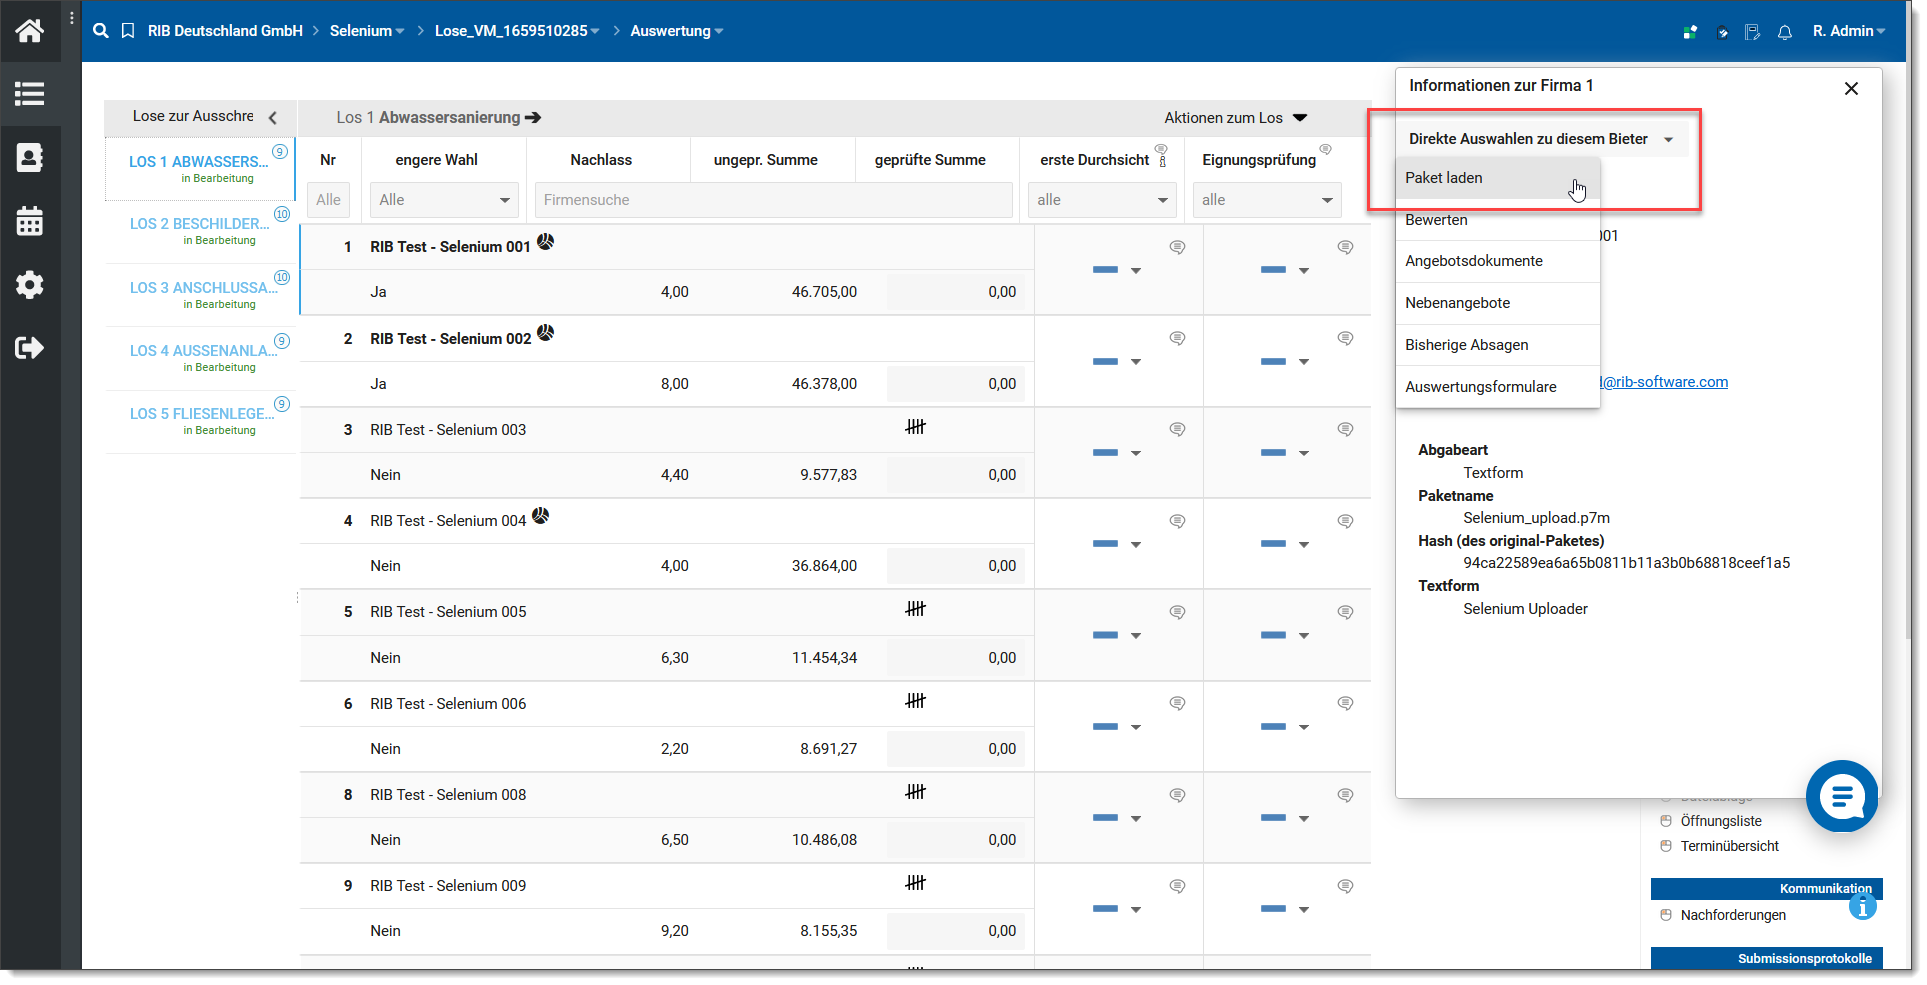Click pie chart icon next to Selenium 001
Image resolution: width=1927 pixels, height=985 pixels.
tap(545, 241)
